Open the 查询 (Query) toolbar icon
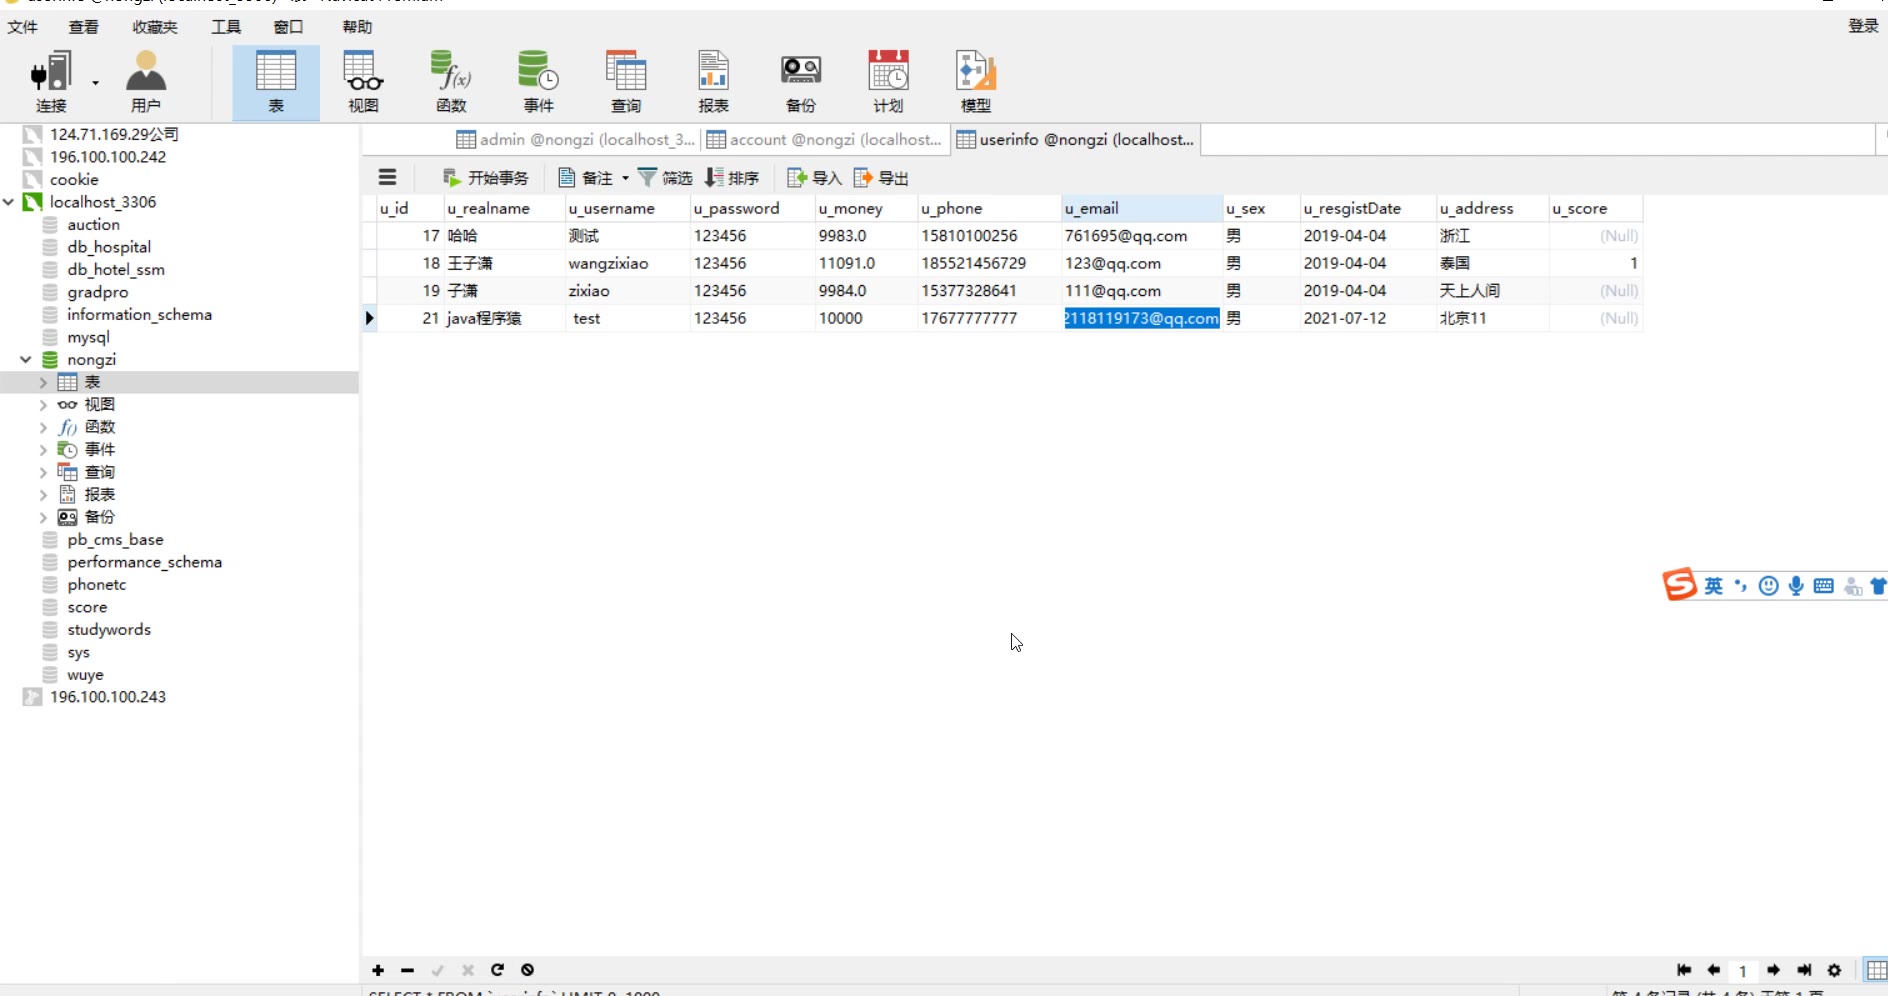The image size is (1888, 996). pyautogui.click(x=626, y=82)
